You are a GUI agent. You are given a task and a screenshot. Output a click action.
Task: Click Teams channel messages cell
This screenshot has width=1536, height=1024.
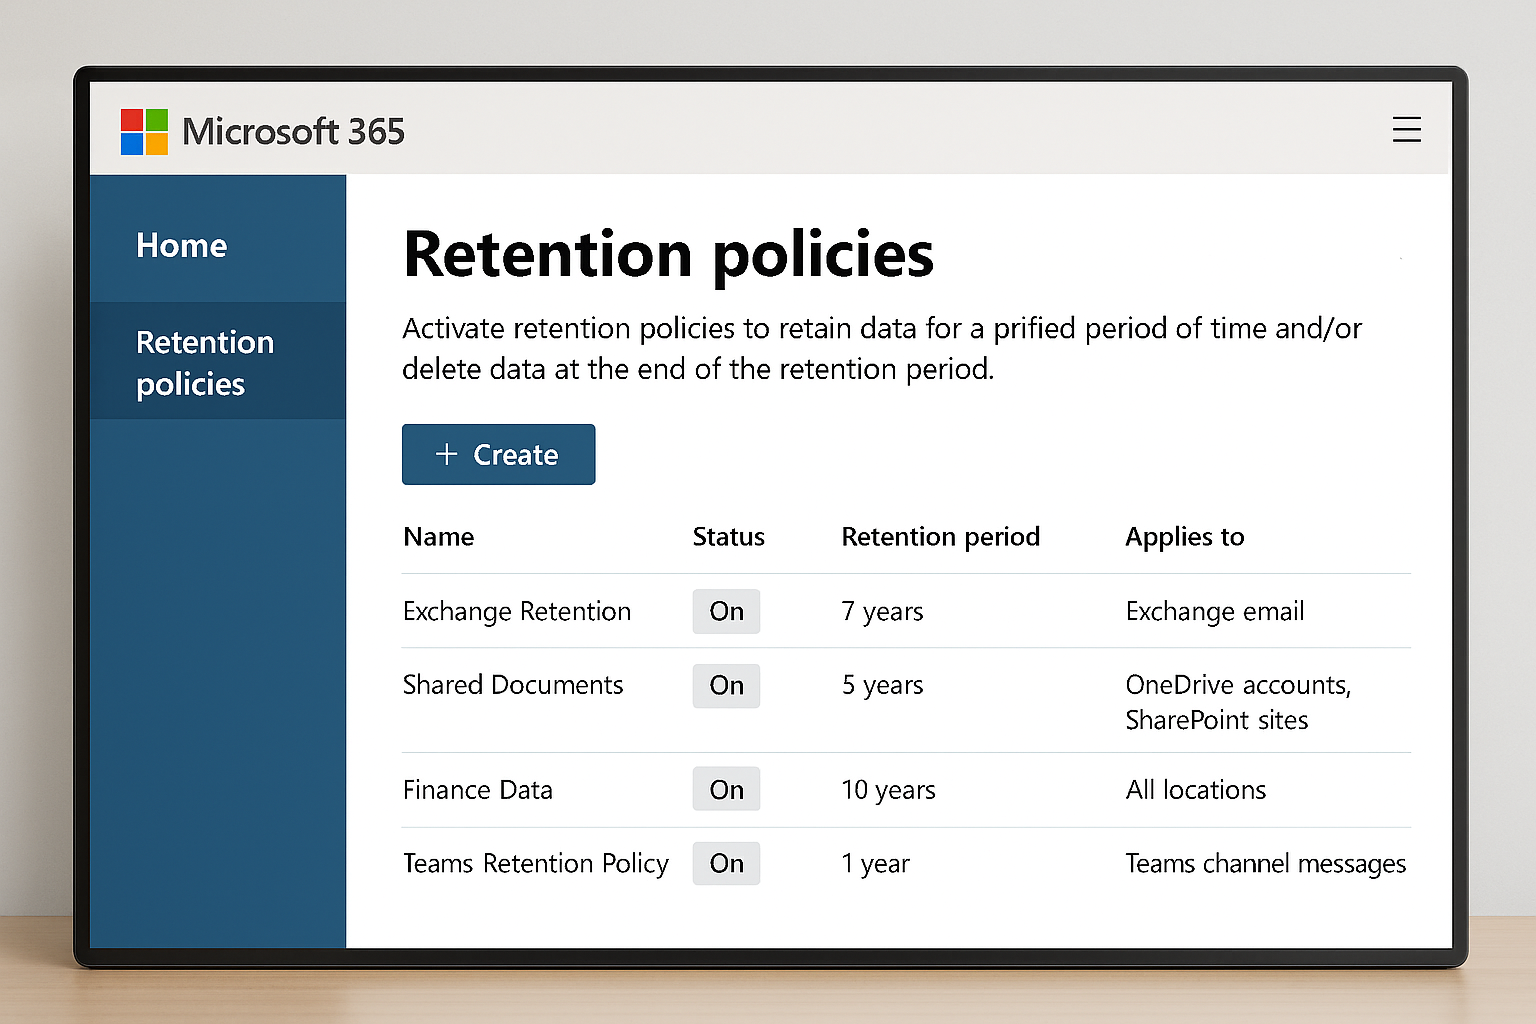1265,863
